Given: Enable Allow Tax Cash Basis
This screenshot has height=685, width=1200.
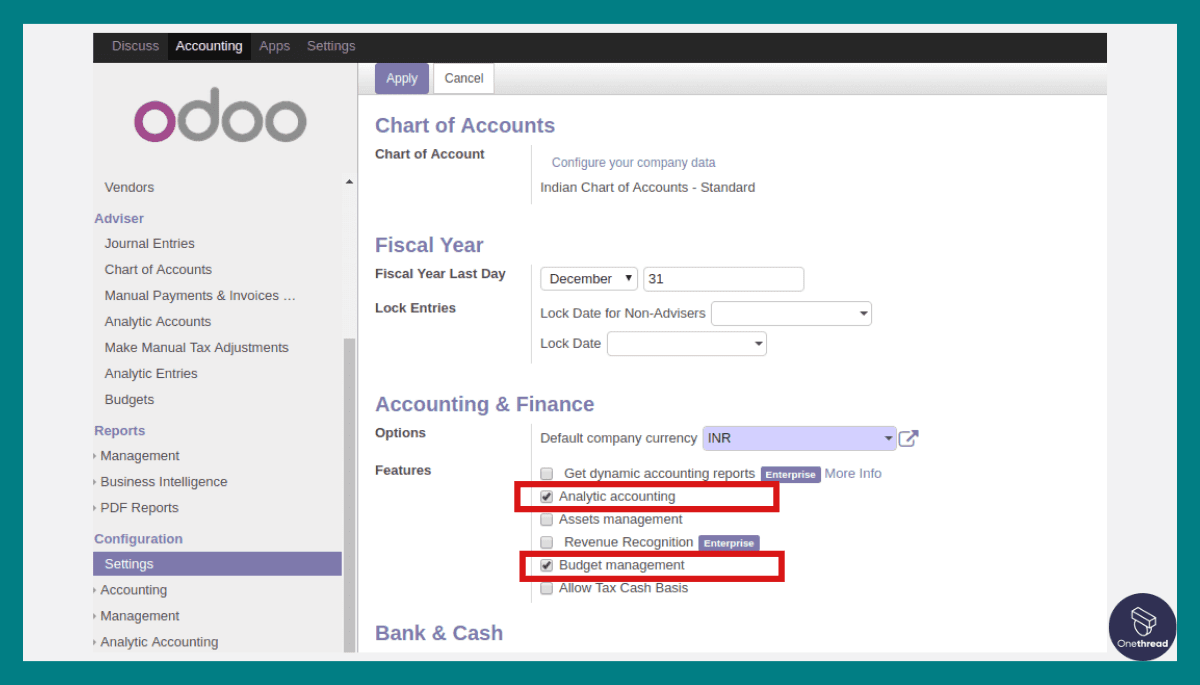Looking at the screenshot, I should pyautogui.click(x=546, y=588).
